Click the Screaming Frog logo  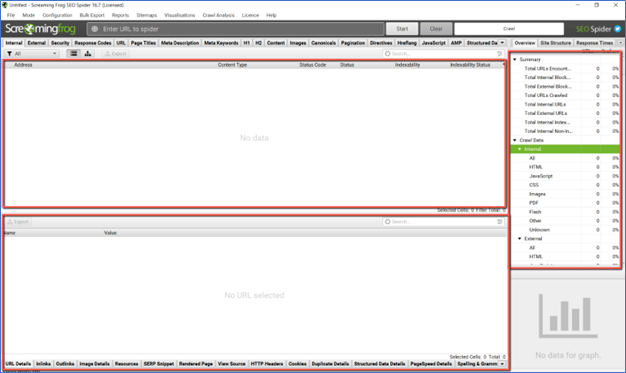(40, 29)
